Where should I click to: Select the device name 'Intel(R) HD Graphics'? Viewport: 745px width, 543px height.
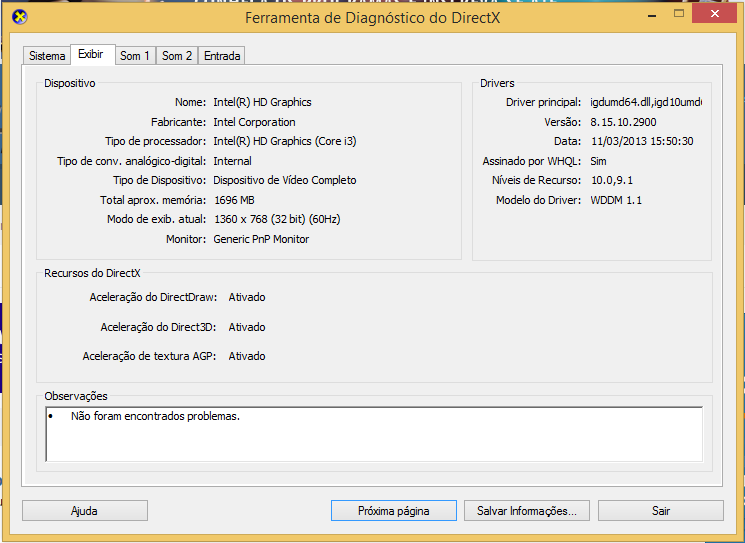point(262,102)
